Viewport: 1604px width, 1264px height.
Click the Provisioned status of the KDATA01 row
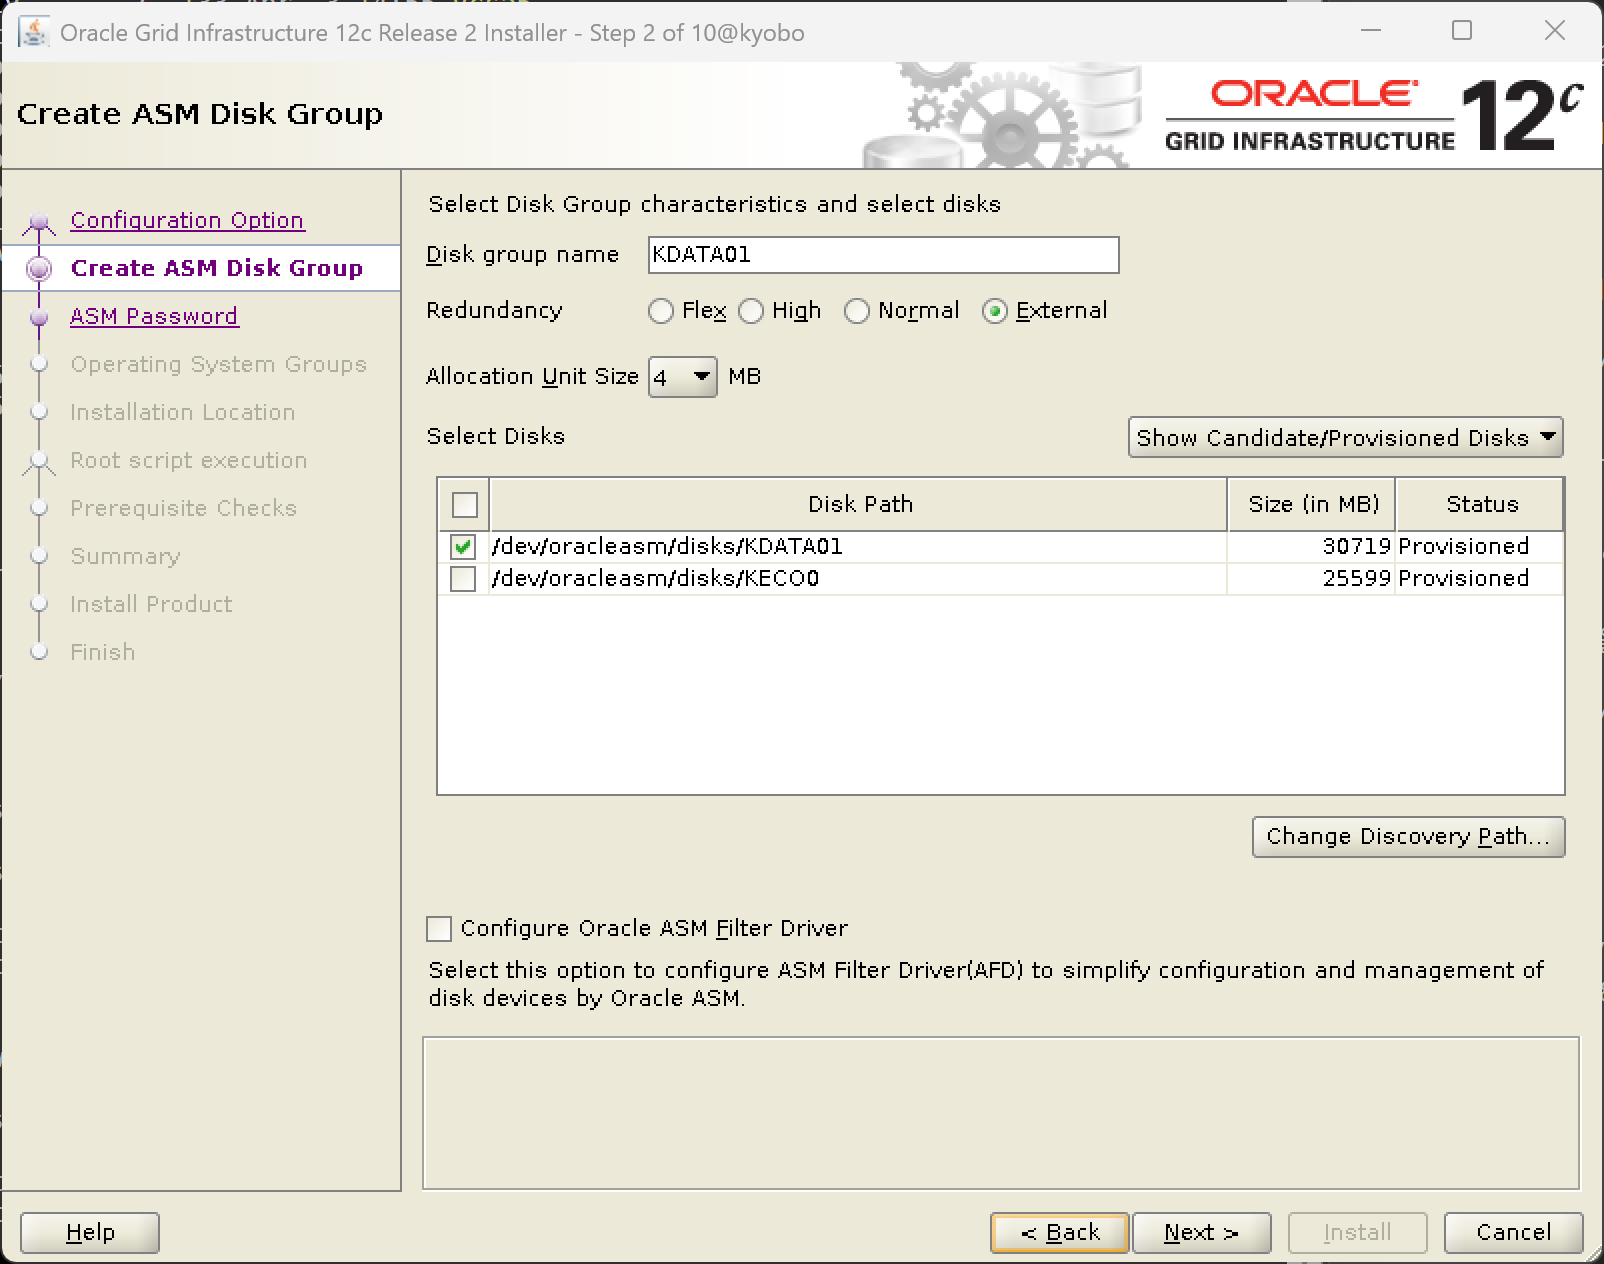click(1463, 546)
